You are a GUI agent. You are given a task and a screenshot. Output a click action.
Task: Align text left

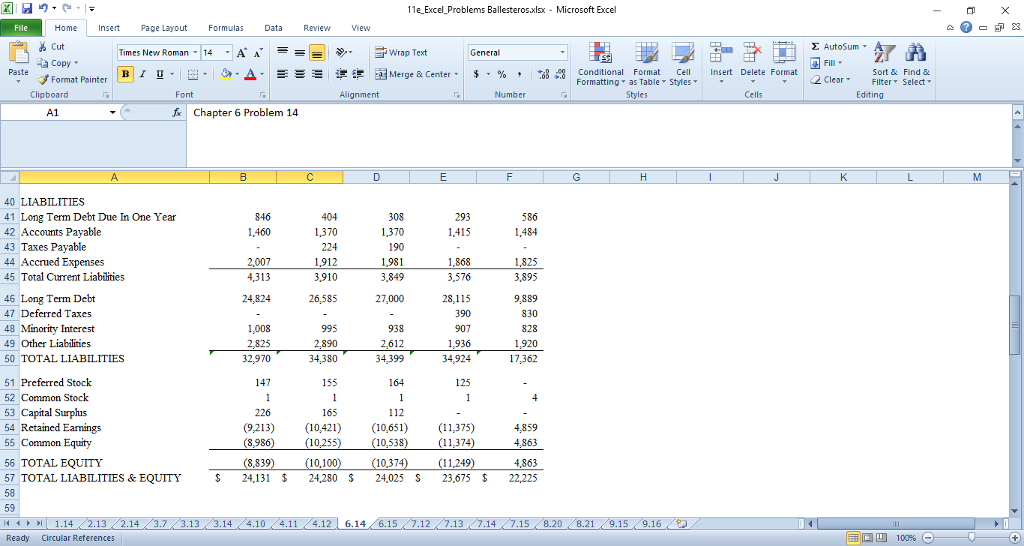(282, 74)
